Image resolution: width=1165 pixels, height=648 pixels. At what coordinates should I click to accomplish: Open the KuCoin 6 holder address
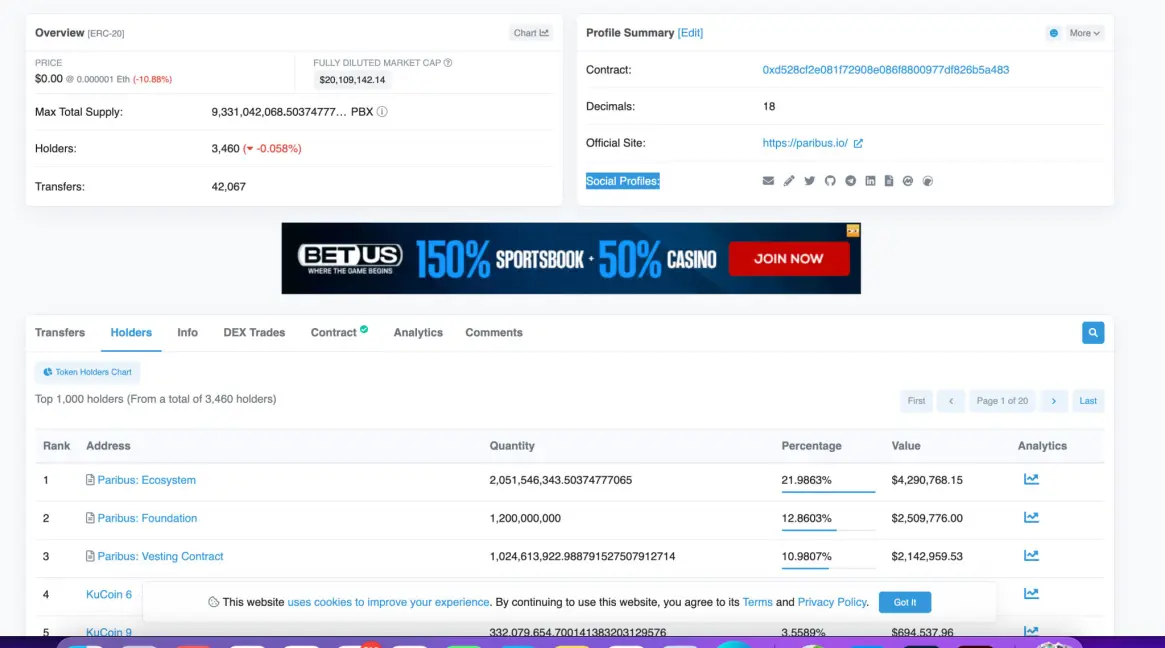tap(108, 594)
